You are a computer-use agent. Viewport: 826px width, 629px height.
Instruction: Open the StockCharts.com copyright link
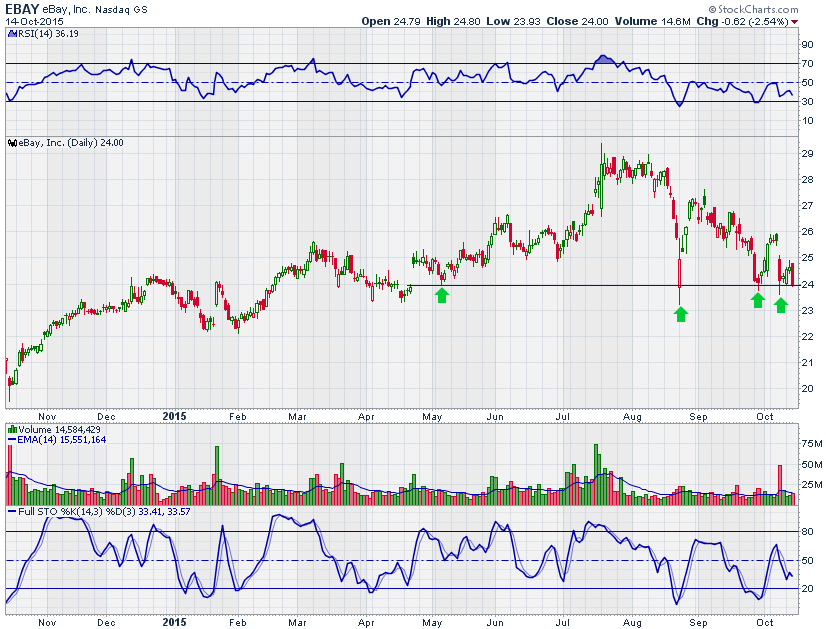point(753,9)
